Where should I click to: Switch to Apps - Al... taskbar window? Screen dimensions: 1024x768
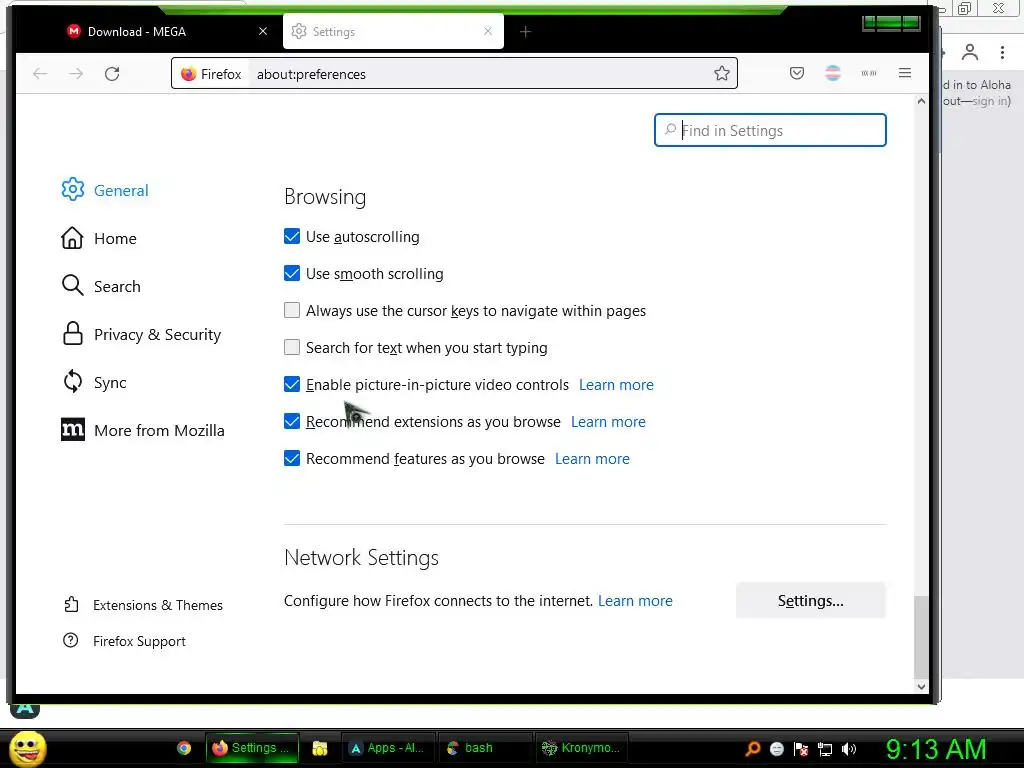(x=388, y=748)
